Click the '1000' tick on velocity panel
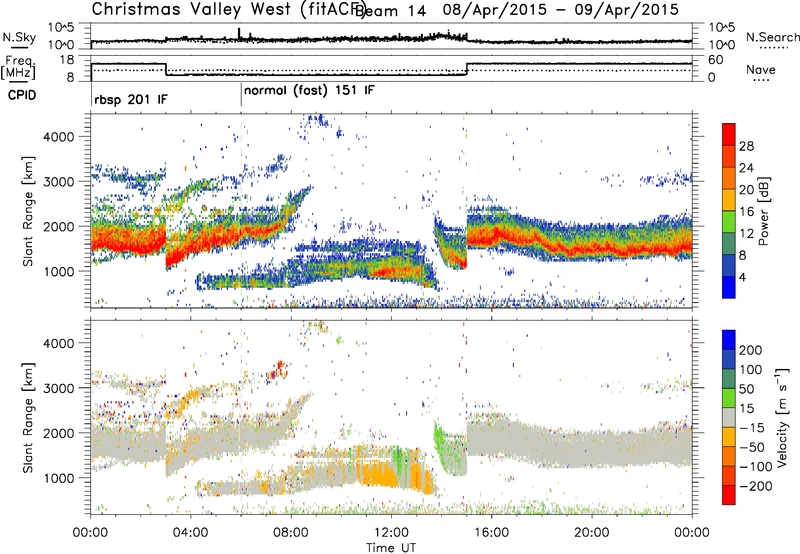This screenshot has width=800, height=554. 58,478
